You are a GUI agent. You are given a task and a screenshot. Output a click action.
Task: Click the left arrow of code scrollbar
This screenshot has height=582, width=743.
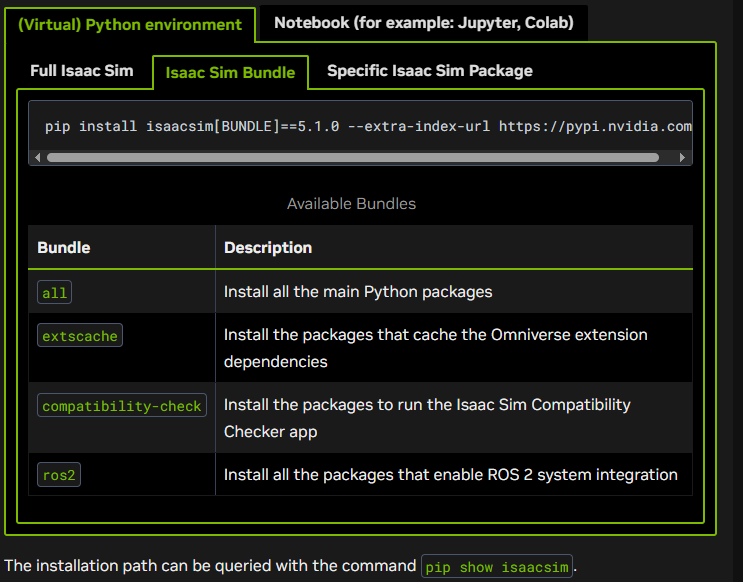(37, 157)
